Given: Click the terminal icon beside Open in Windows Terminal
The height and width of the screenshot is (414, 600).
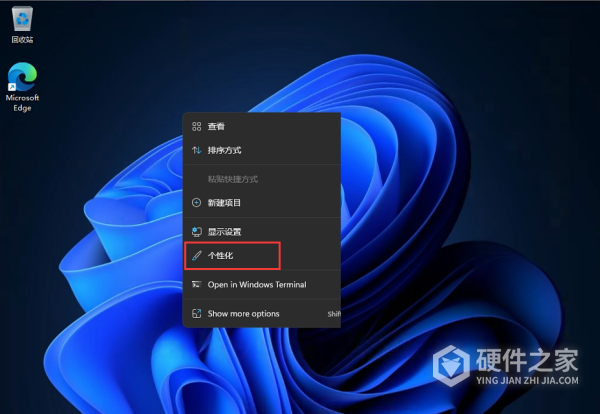Looking at the screenshot, I should [x=196, y=284].
